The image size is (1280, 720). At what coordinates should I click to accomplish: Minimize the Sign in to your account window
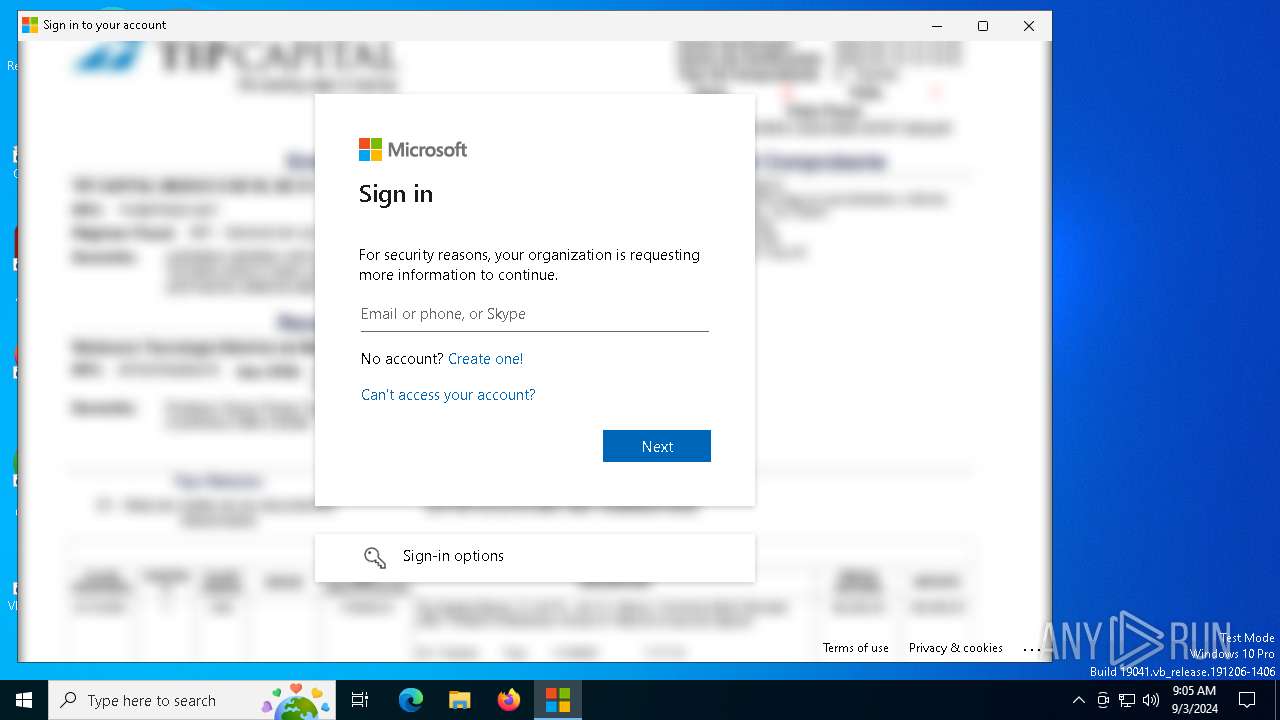click(x=937, y=26)
